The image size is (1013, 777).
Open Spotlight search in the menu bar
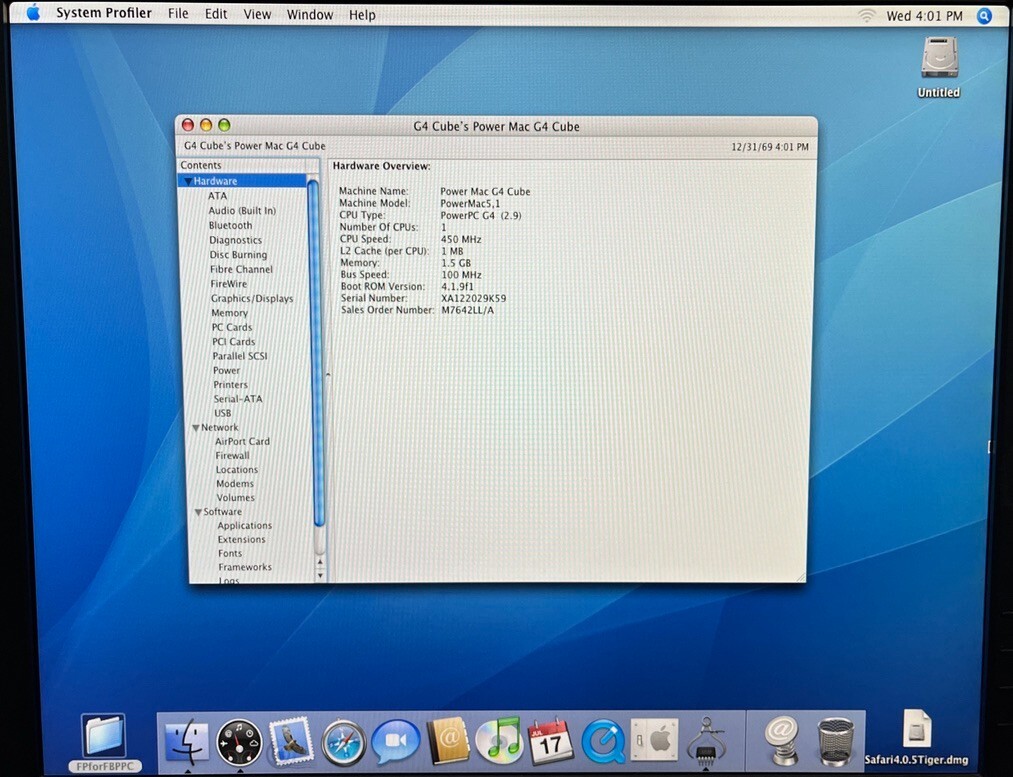[984, 16]
